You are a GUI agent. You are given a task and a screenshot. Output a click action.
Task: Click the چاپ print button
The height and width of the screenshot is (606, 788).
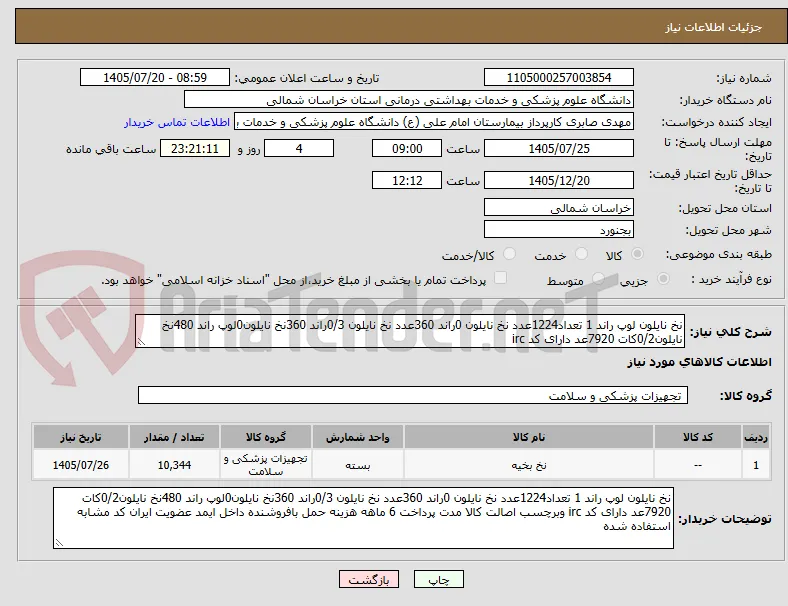click(439, 579)
